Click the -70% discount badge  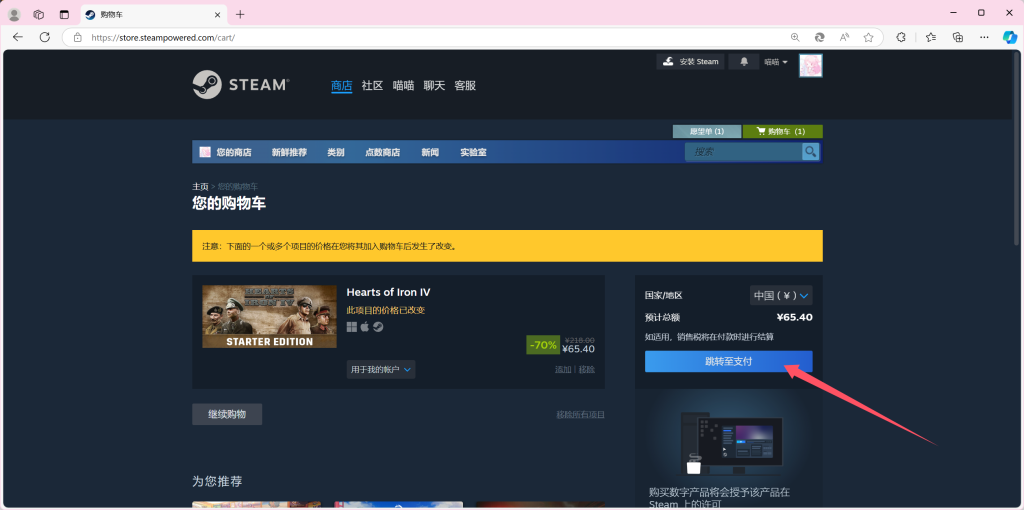(x=543, y=345)
